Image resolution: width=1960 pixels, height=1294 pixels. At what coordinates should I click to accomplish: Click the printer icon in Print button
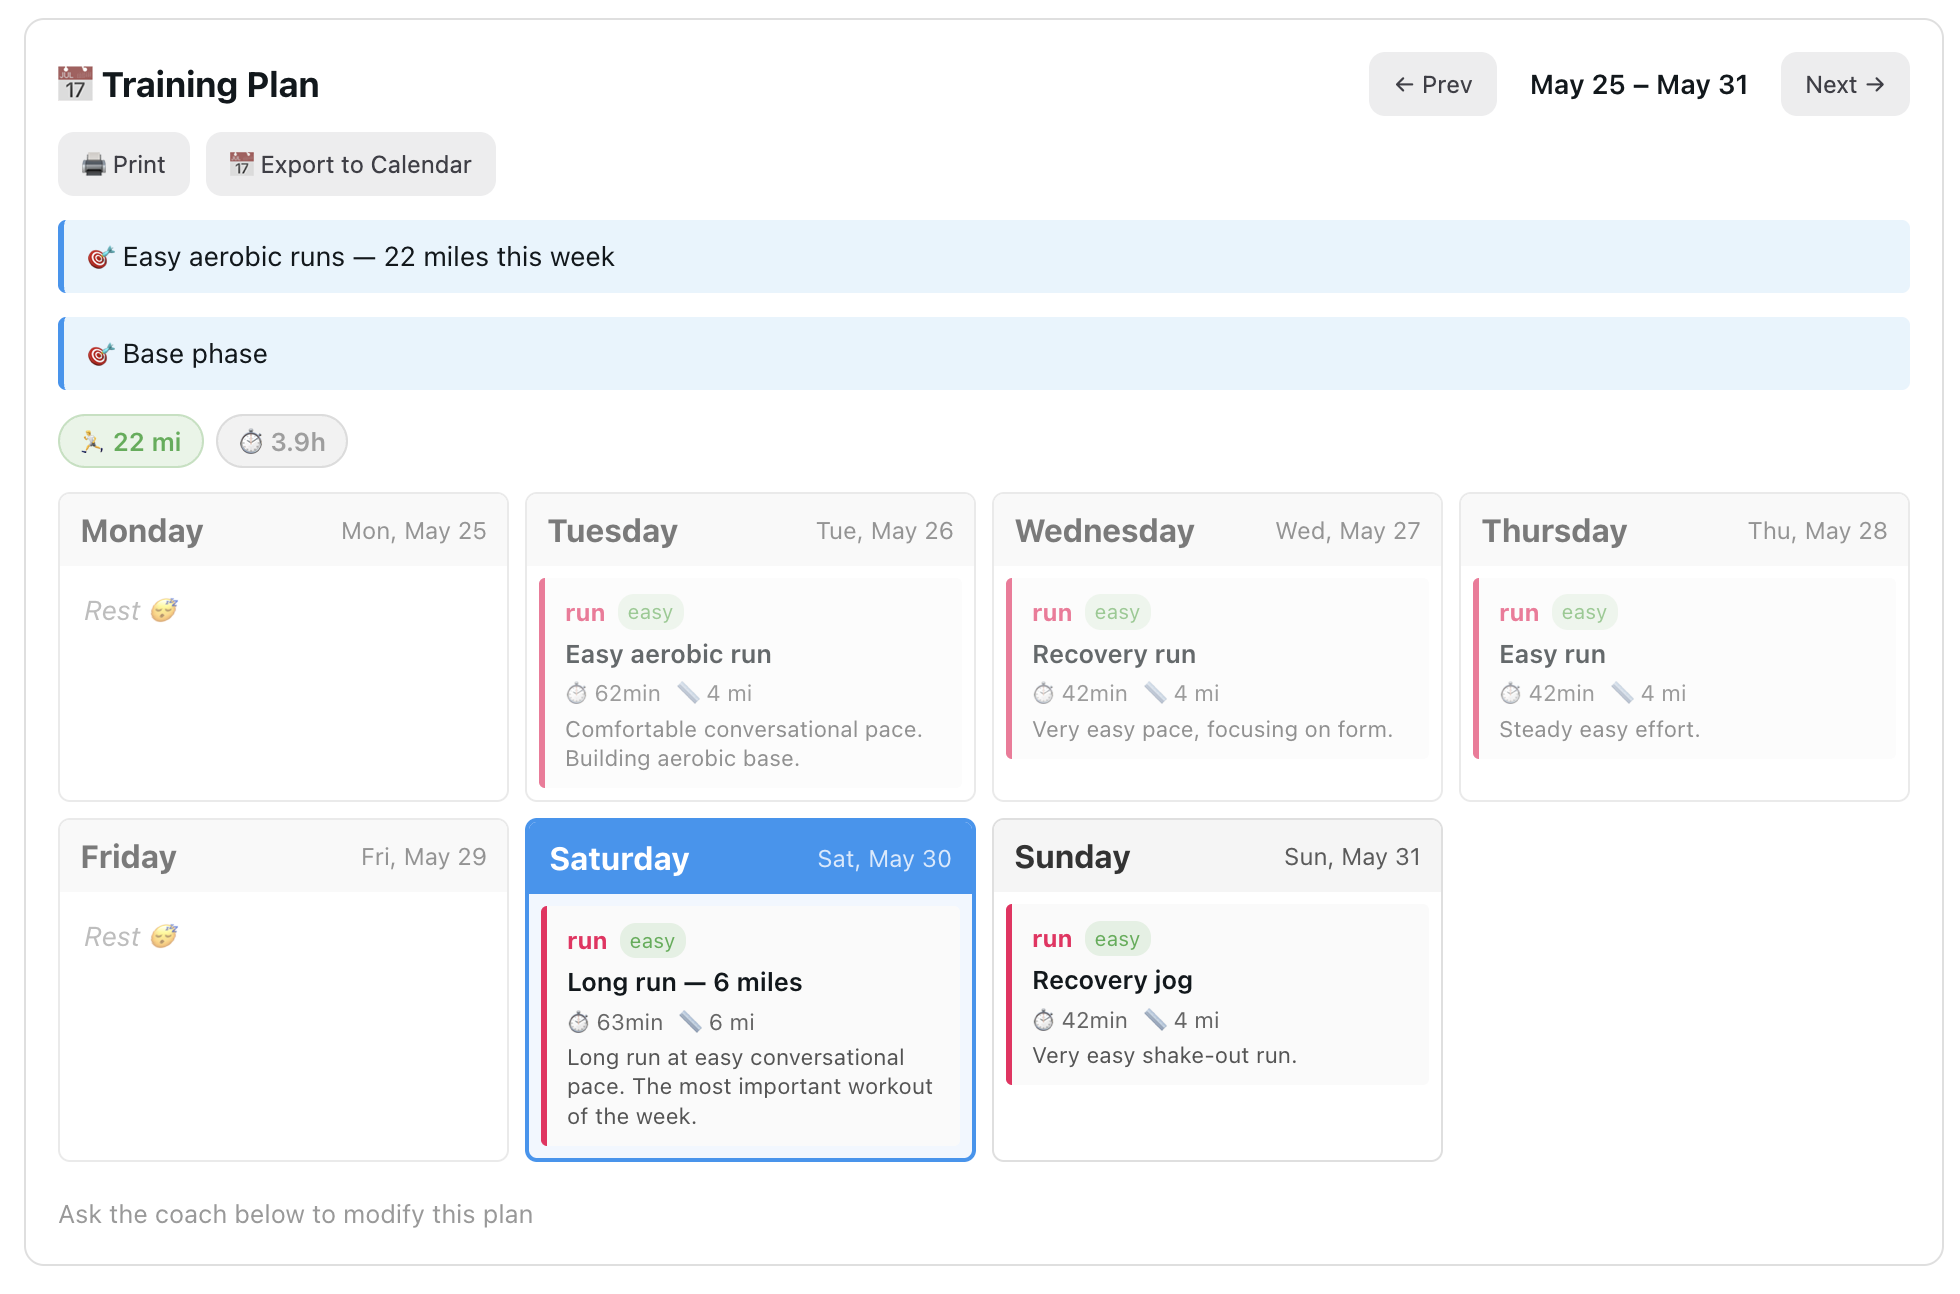94,165
